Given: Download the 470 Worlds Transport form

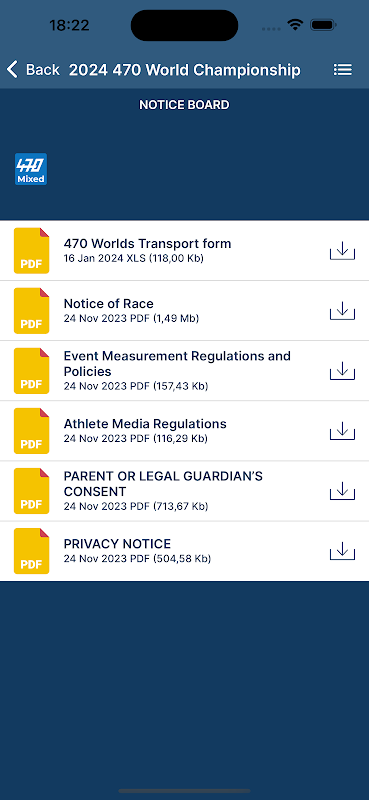Looking at the screenshot, I should click(x=342, y=251).
